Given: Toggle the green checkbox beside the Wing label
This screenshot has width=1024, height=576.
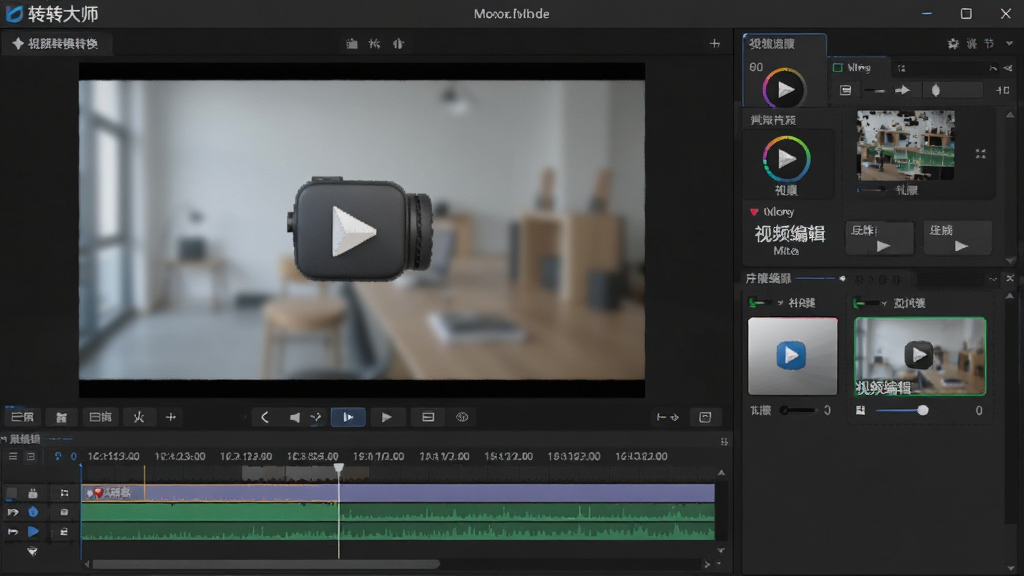Looking at the screenshot, I should tap(838, 68).
